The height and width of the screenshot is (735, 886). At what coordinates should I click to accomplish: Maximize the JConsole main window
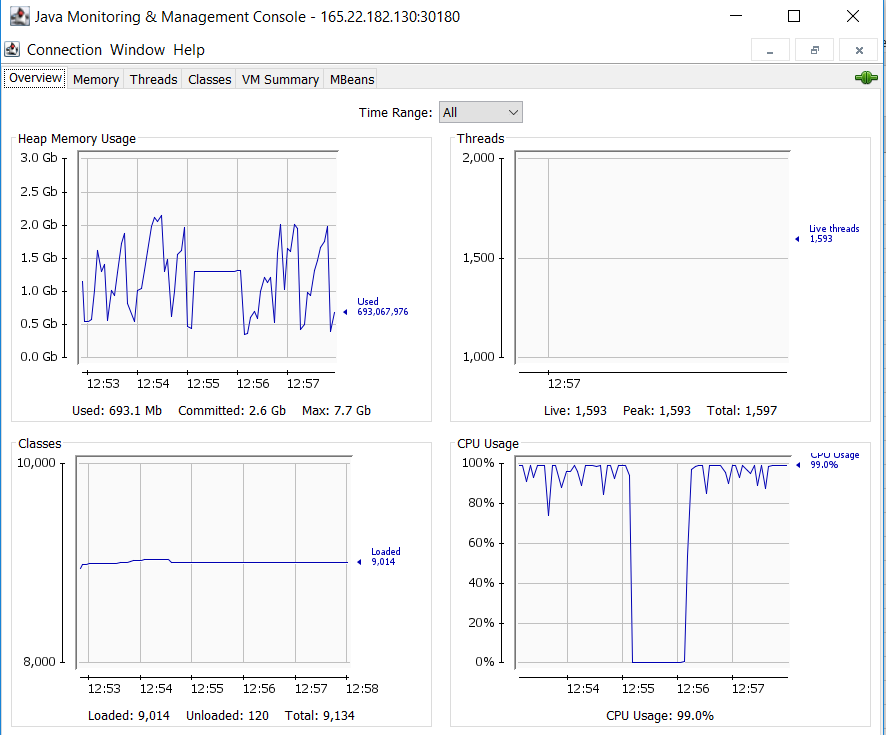pyautogui.click(x=794, y=17)
